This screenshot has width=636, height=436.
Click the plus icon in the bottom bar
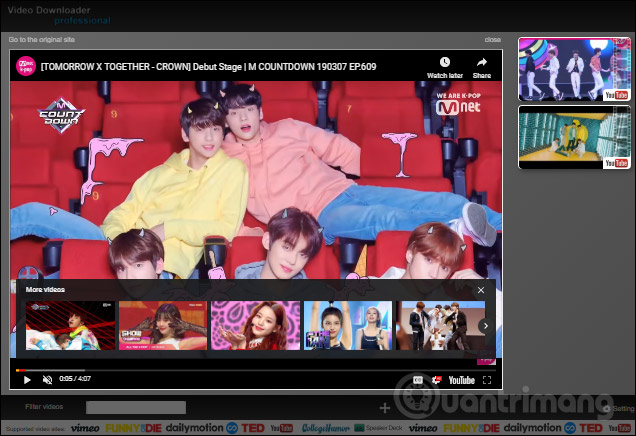point(385,408)
